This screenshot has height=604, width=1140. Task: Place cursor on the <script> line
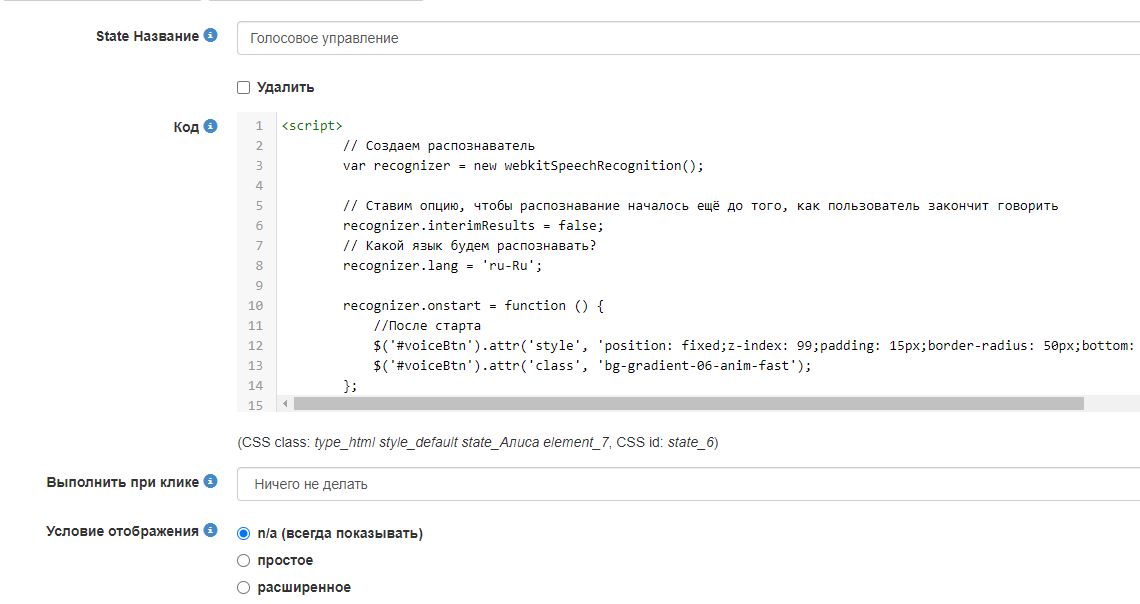pos(312,126)
